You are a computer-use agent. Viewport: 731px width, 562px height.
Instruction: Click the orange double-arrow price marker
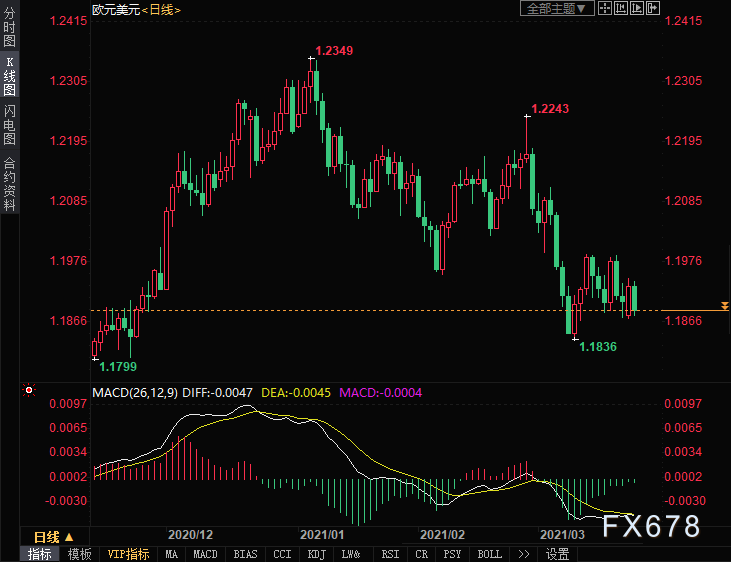(x=723, y=305)
